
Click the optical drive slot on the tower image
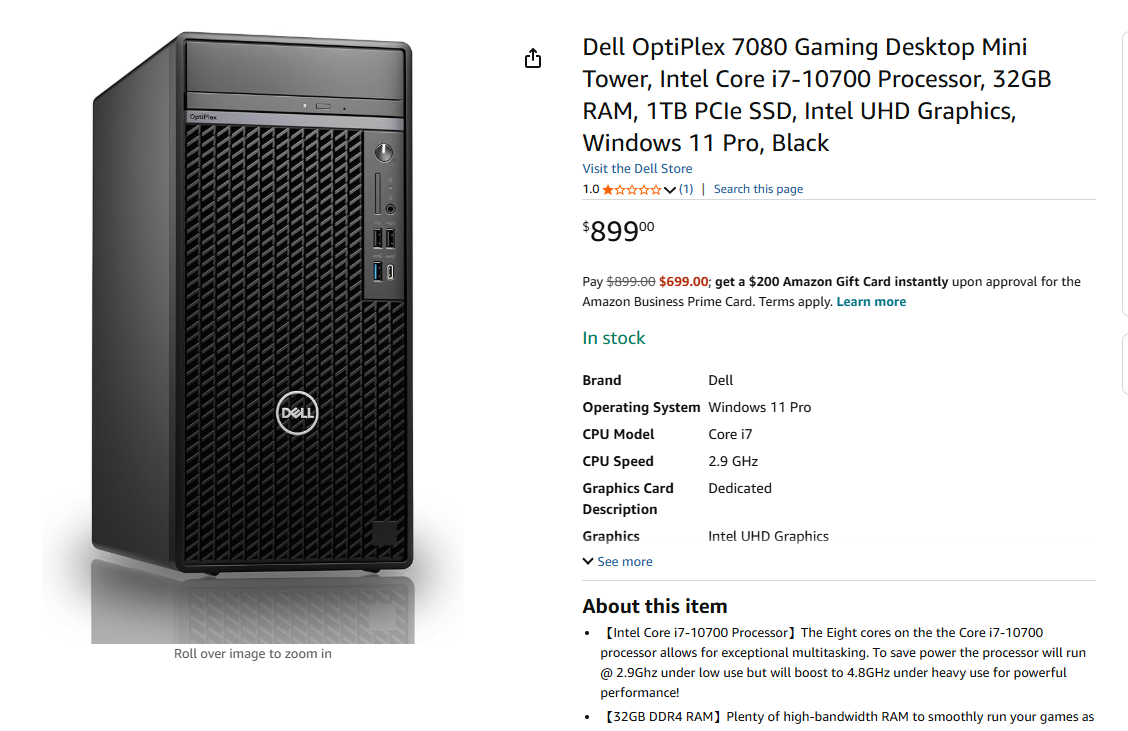tap(295, 102)
